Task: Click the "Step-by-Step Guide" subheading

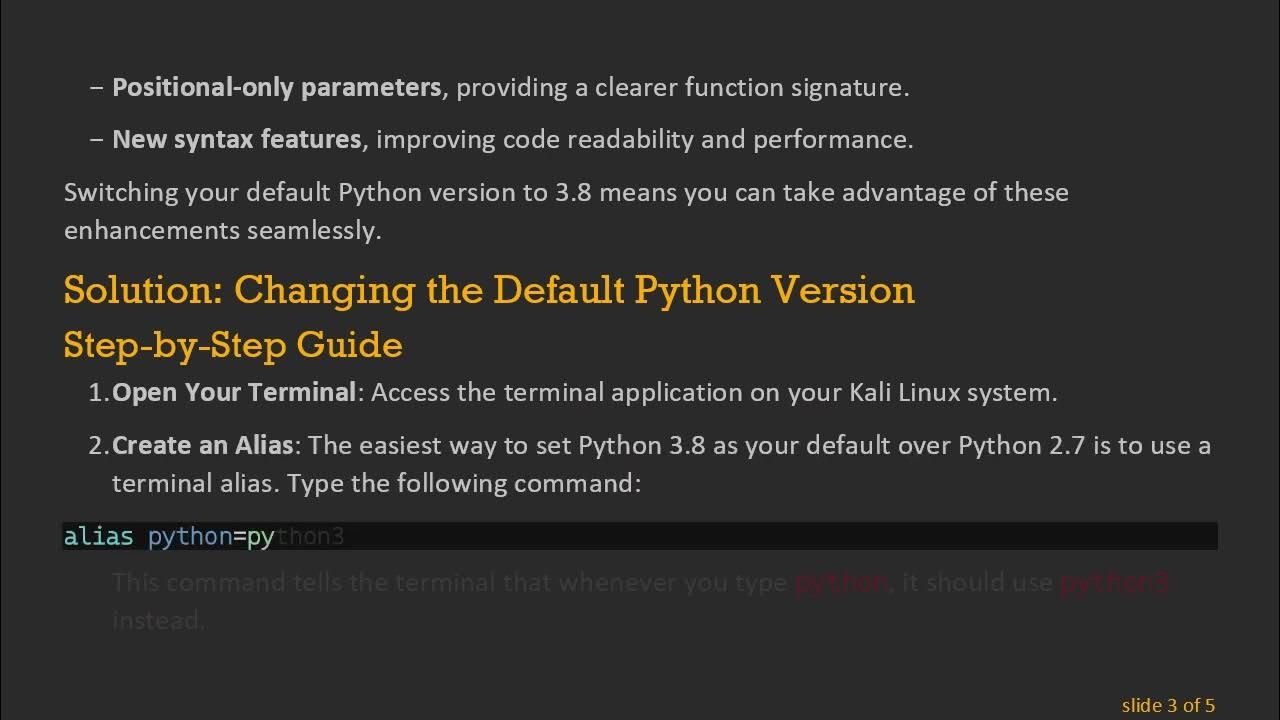Action: (x=233, y=345)
